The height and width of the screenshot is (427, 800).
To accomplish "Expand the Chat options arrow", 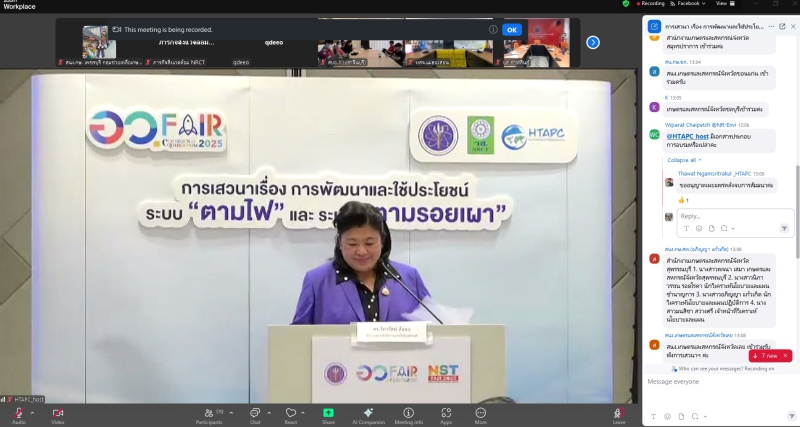I will (x=269, y=413).
